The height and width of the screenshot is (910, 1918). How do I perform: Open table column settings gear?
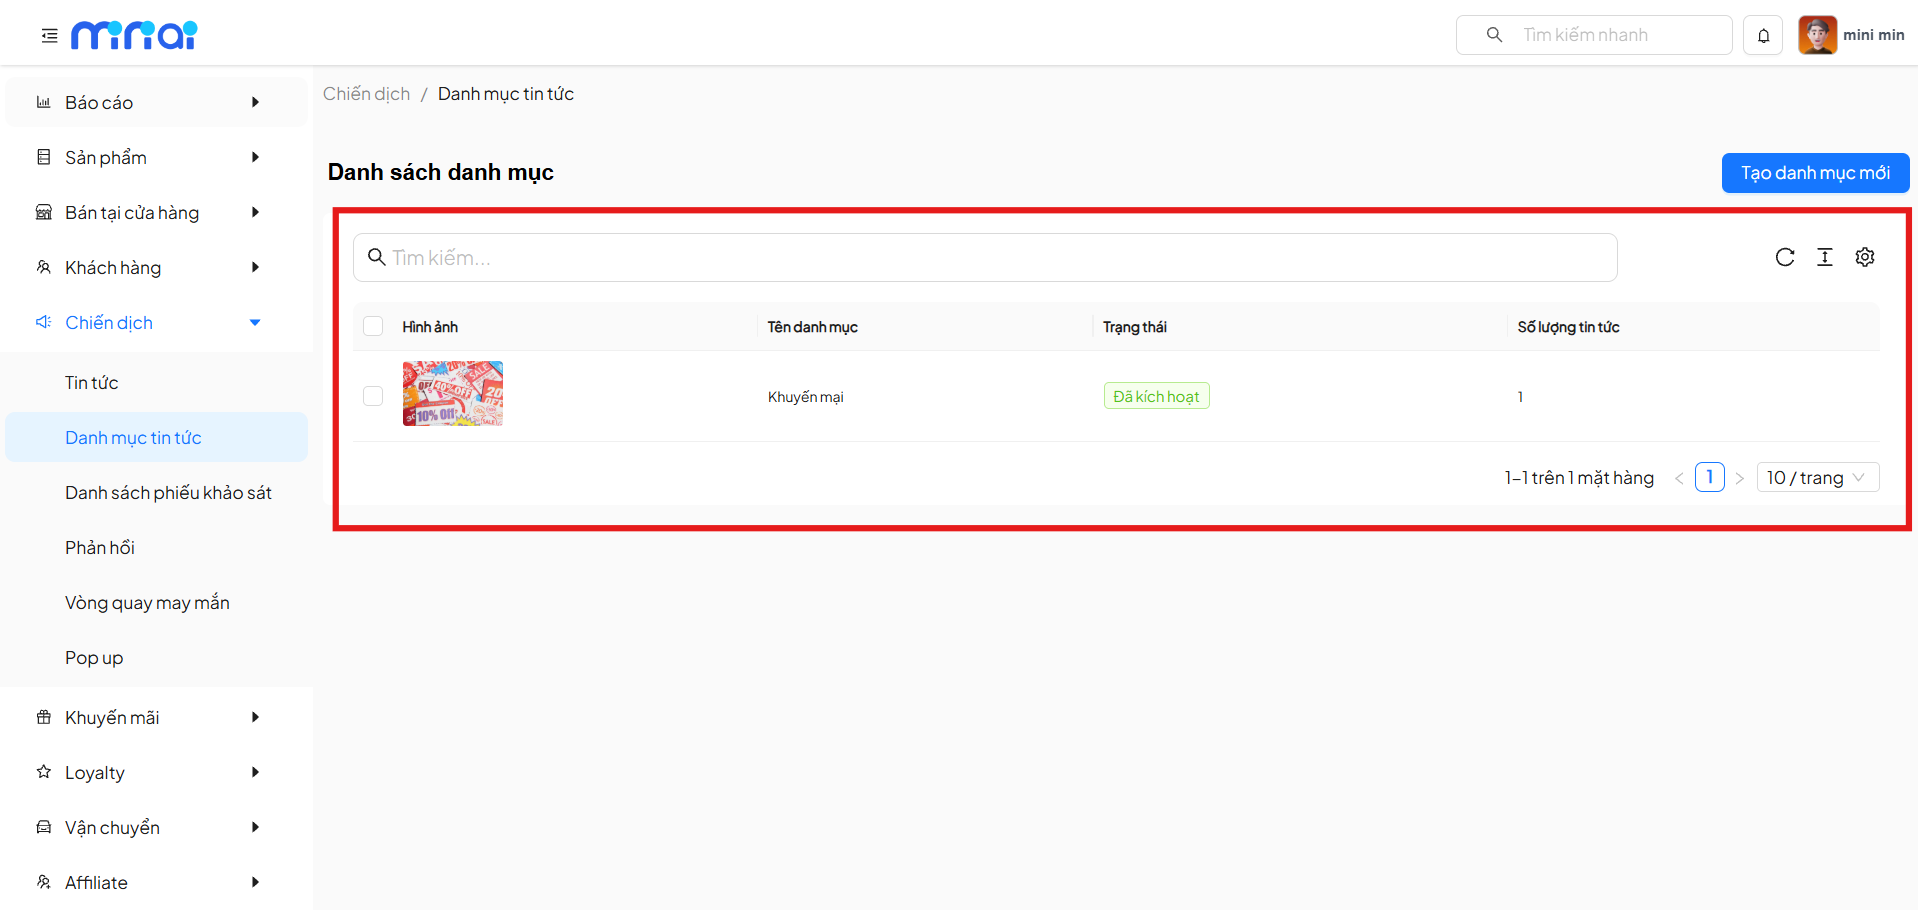coord(1864,258)
